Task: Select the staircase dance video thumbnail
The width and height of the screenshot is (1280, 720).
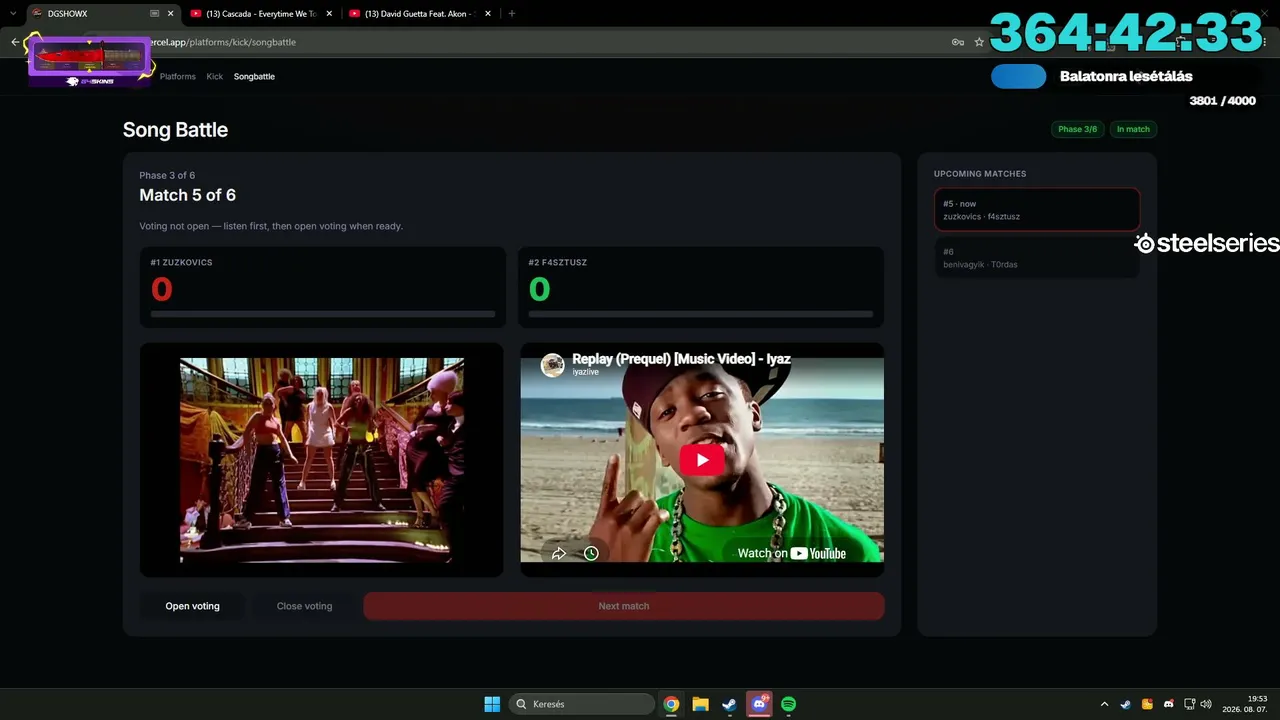Action: click(322, 460)
